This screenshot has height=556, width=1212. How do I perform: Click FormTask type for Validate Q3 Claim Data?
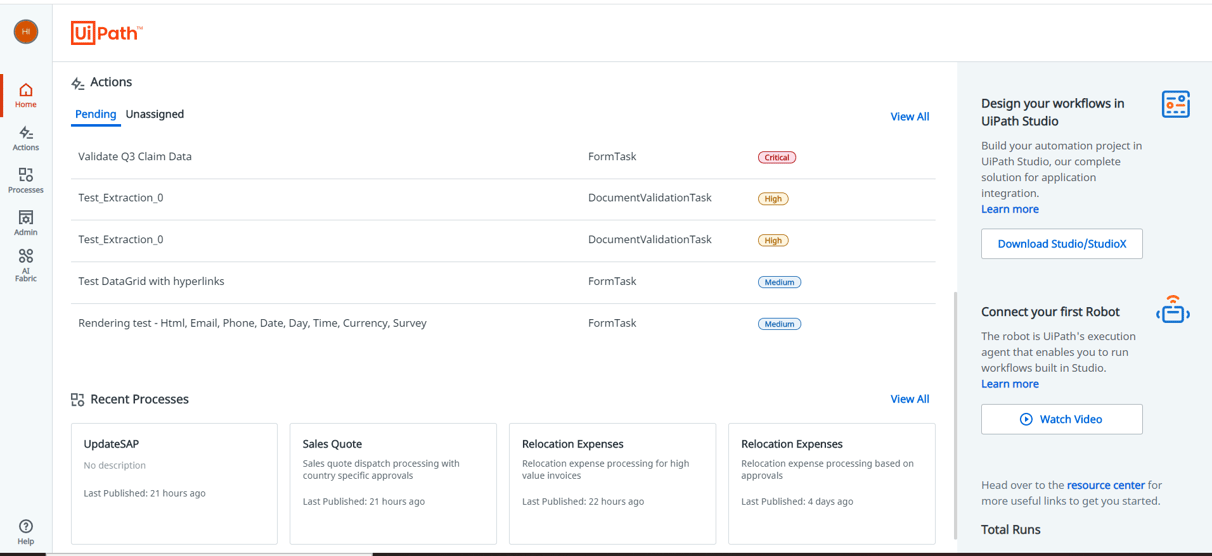coord(612,157)
